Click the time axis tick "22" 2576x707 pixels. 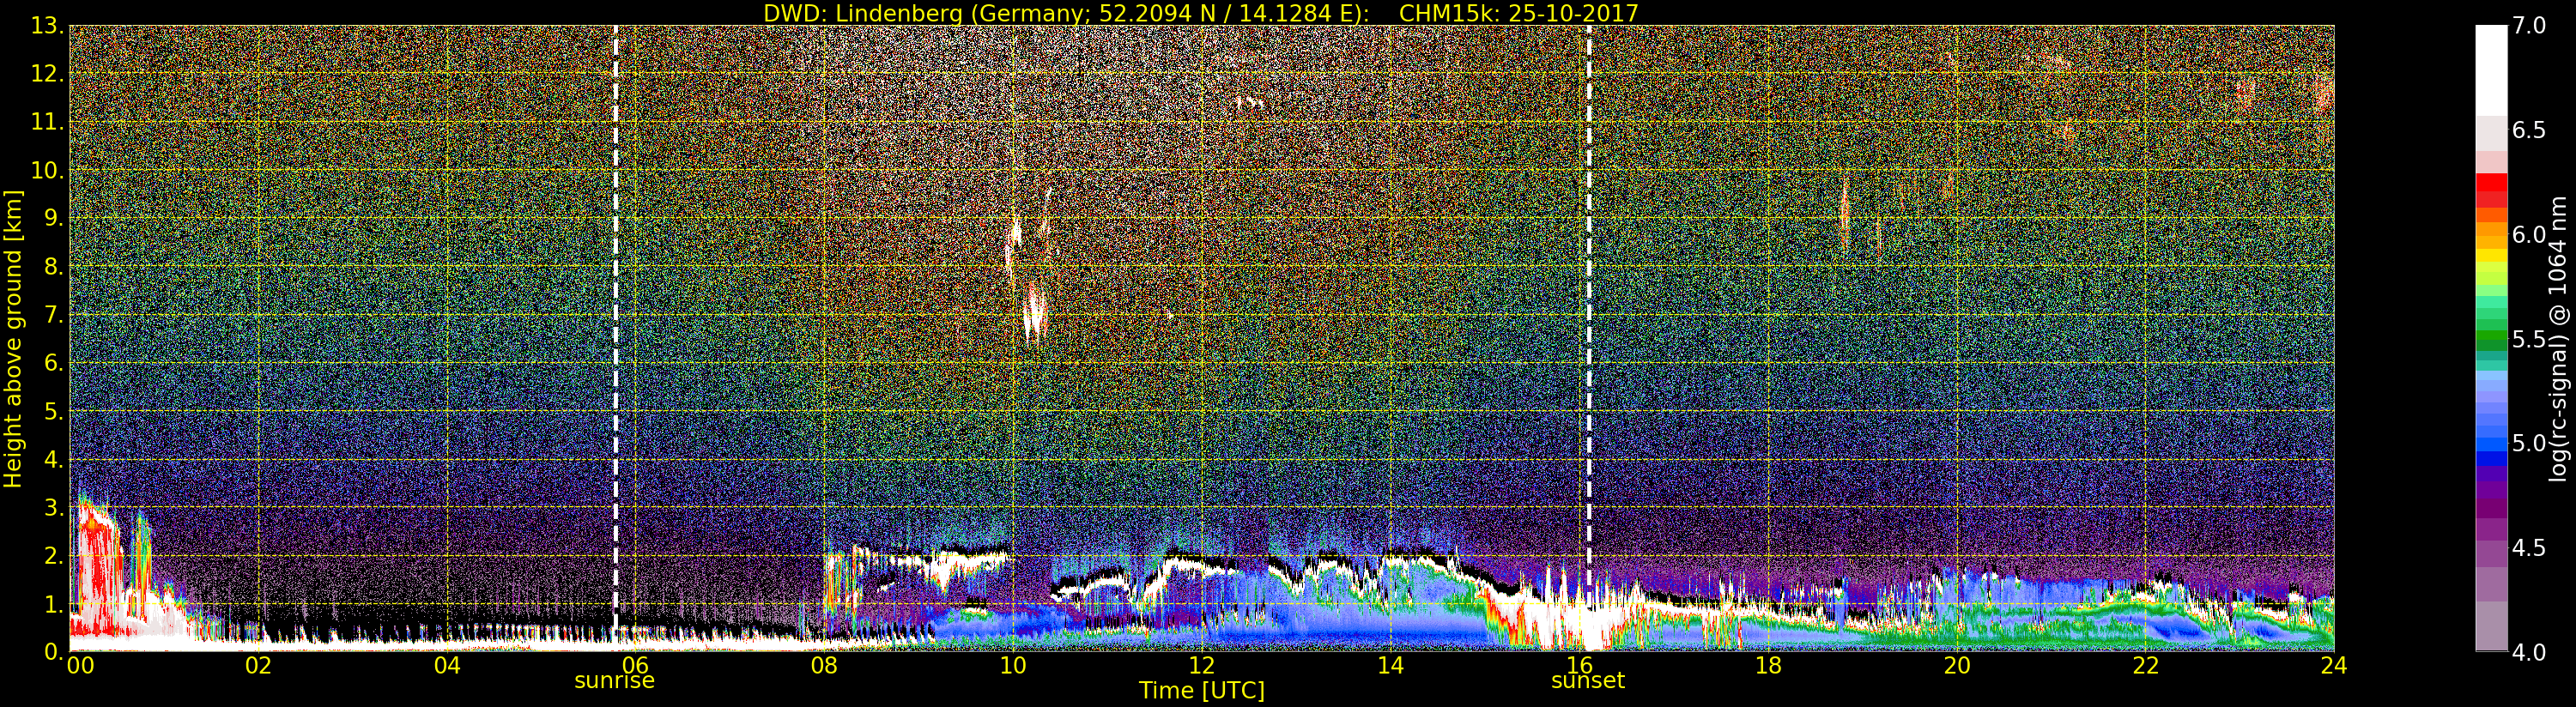tap(2146, 666)
